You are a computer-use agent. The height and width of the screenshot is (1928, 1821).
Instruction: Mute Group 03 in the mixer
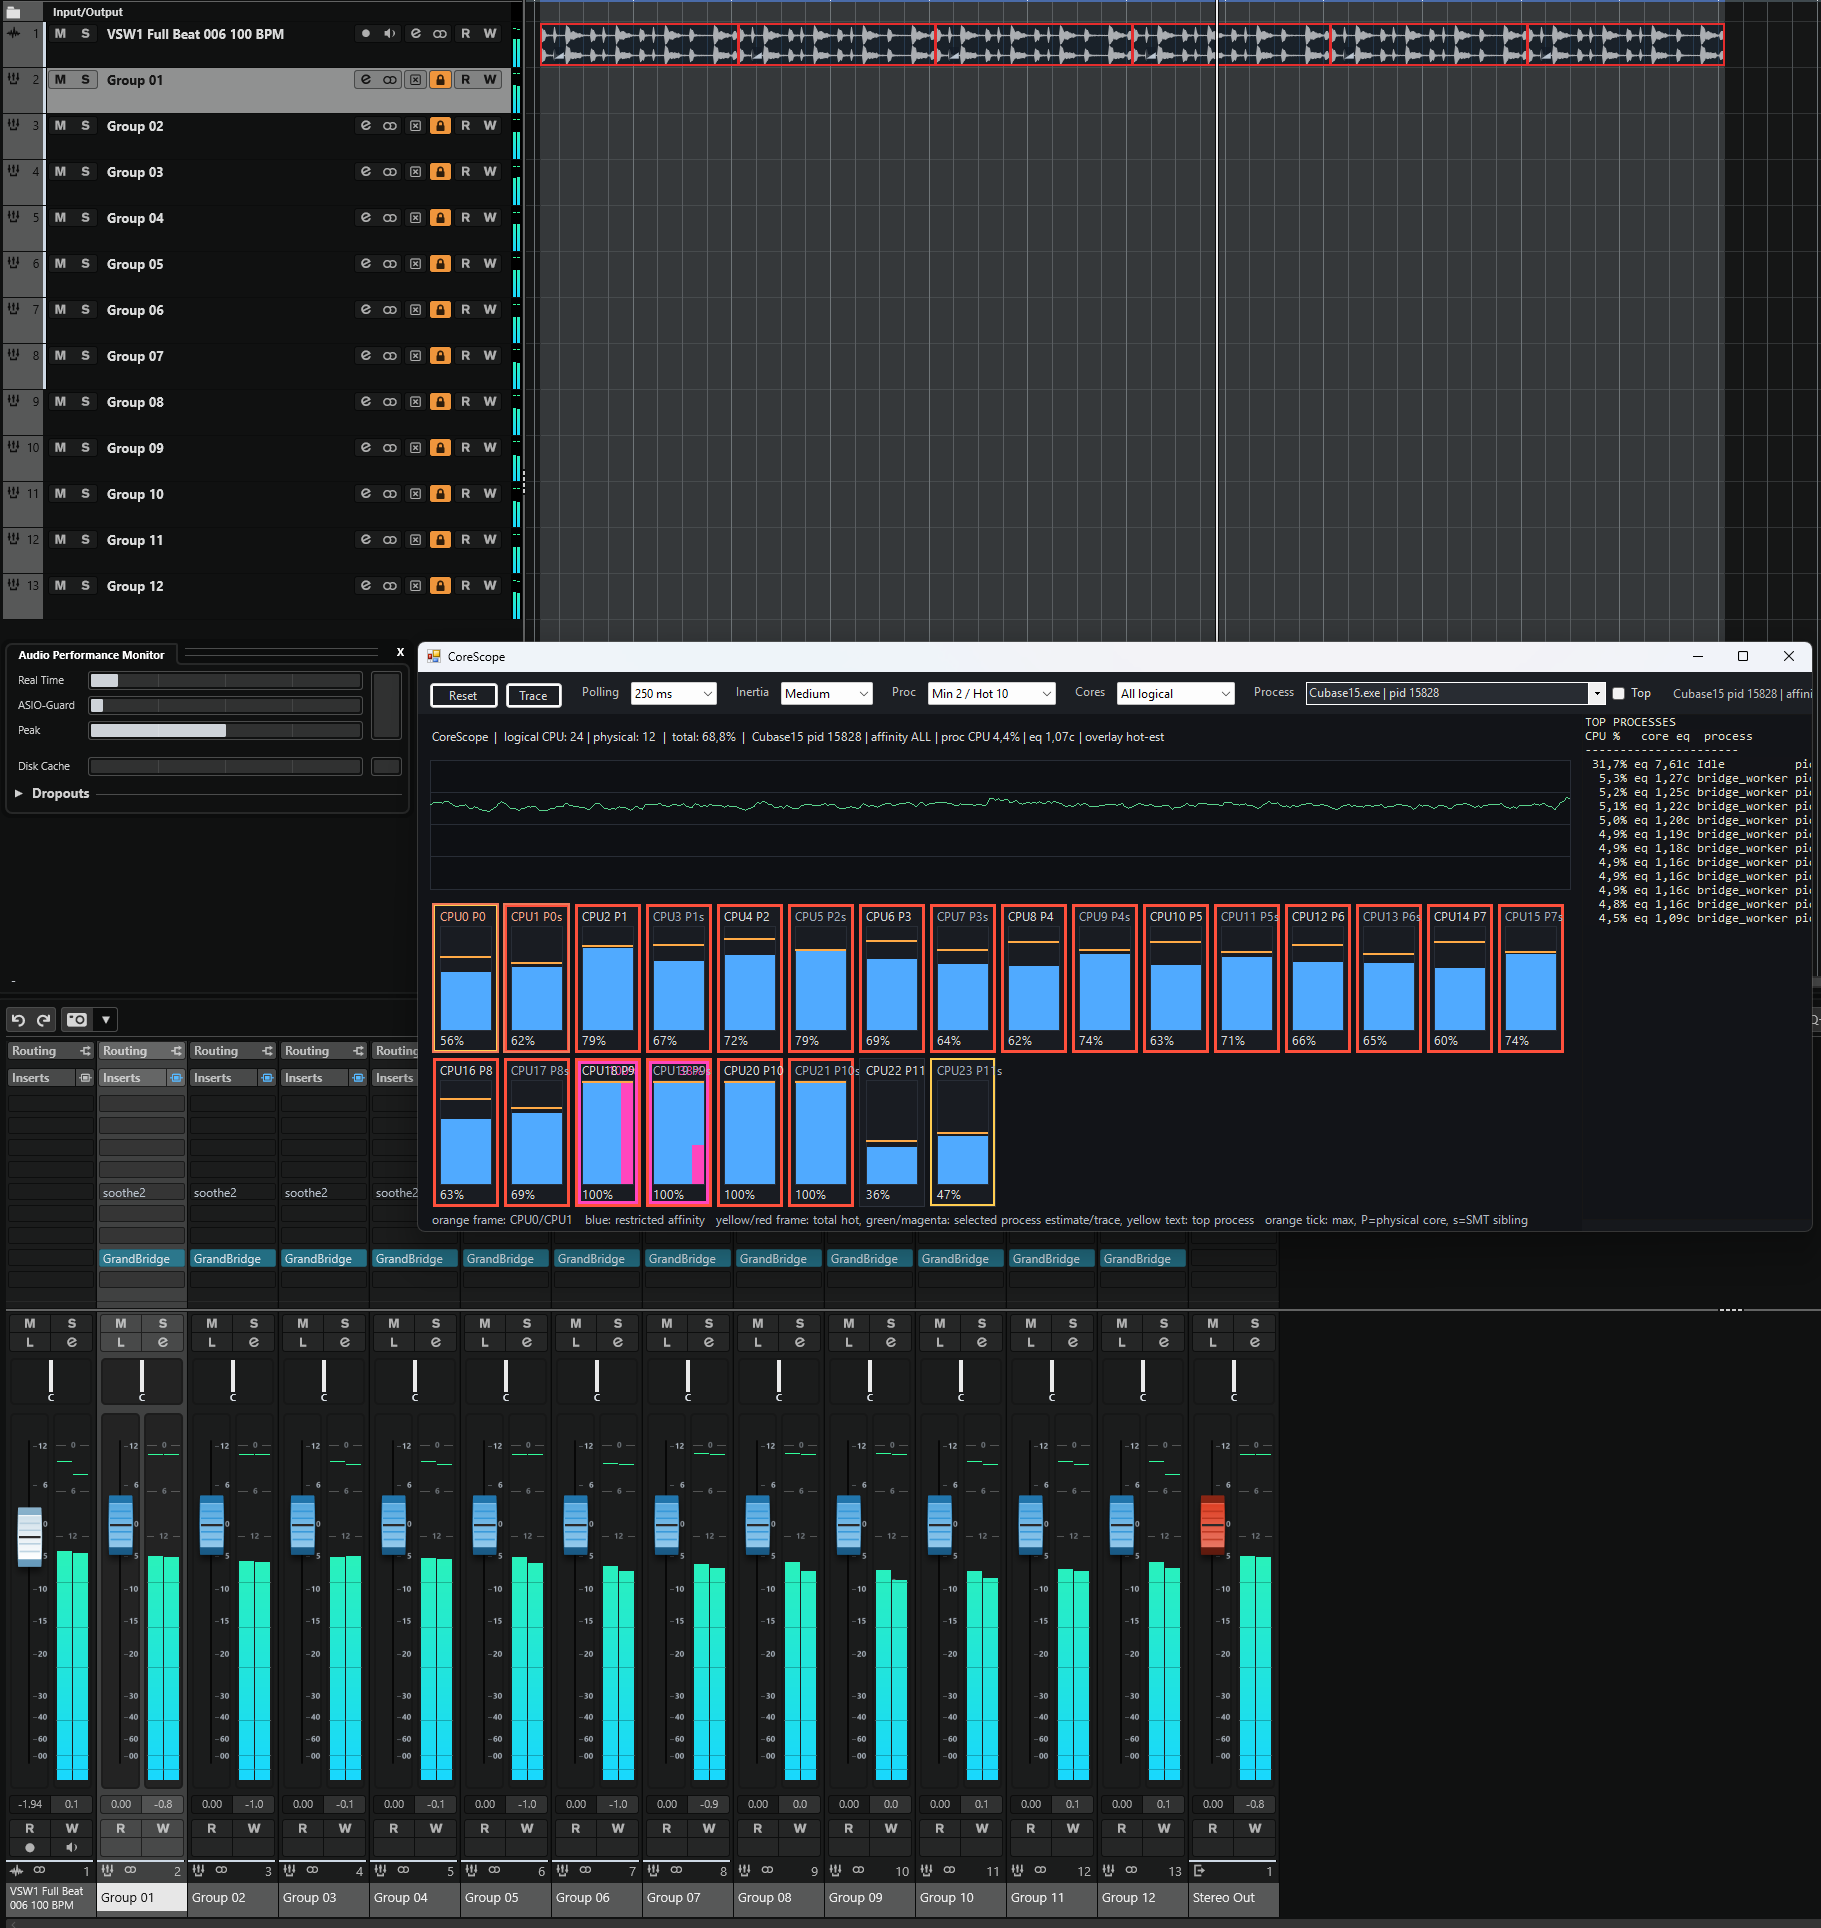tap(303, 1323)
